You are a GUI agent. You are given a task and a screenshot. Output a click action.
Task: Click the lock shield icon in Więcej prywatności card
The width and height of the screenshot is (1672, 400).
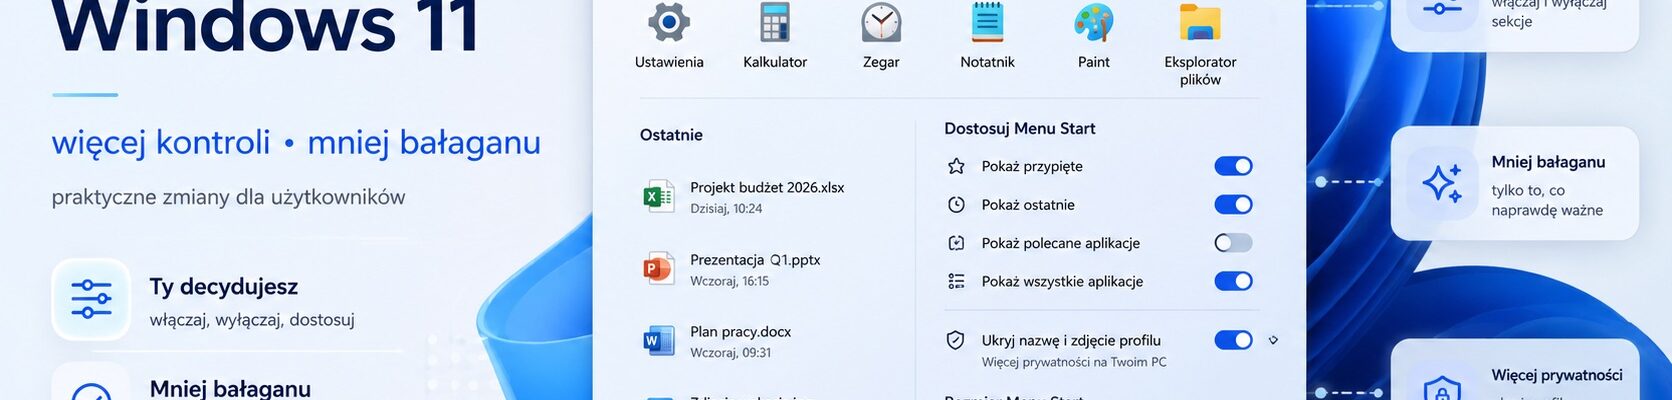coord(1442,388)
